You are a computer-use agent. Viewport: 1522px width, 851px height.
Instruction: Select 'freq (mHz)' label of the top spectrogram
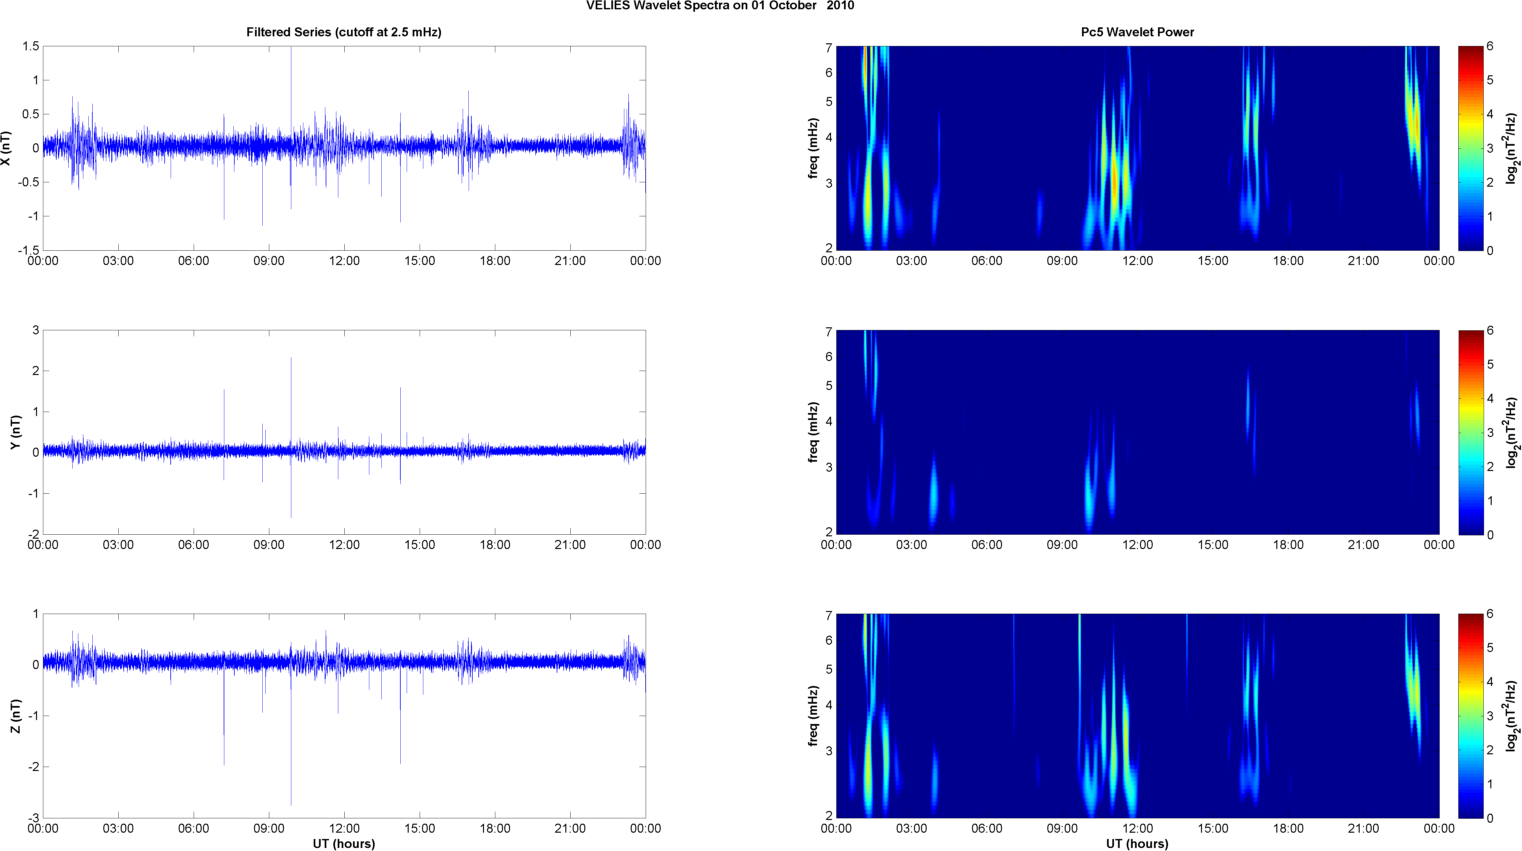[x=814, y=148]
